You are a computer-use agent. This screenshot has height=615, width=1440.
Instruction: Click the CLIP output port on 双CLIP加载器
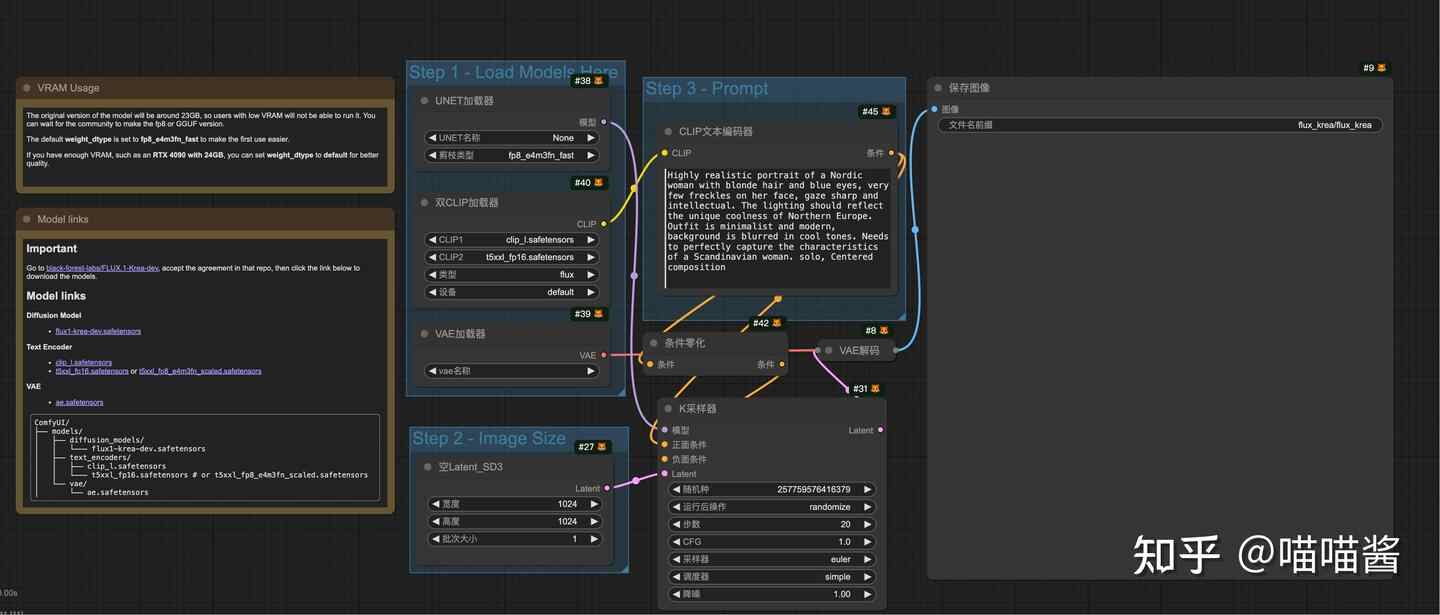coord(604,224)
